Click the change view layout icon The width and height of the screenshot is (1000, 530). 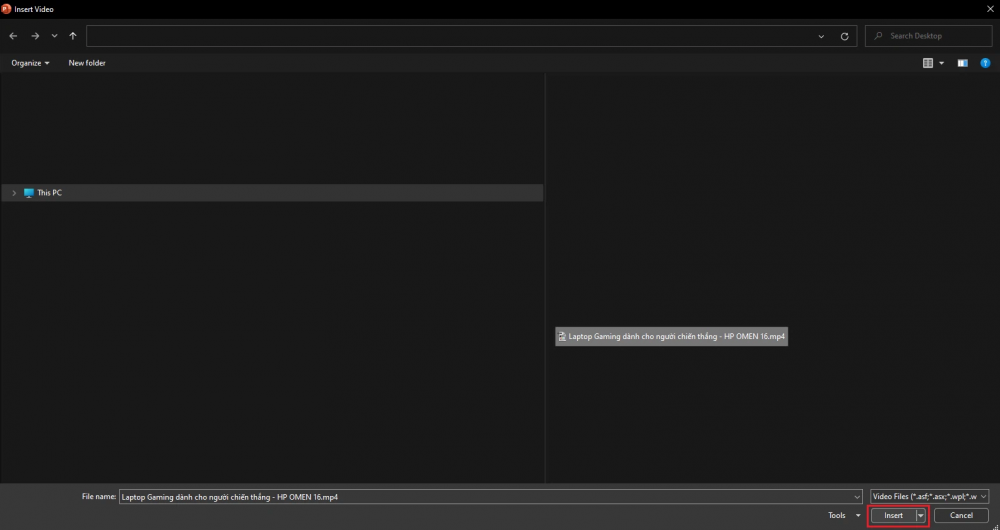(928, 63)
